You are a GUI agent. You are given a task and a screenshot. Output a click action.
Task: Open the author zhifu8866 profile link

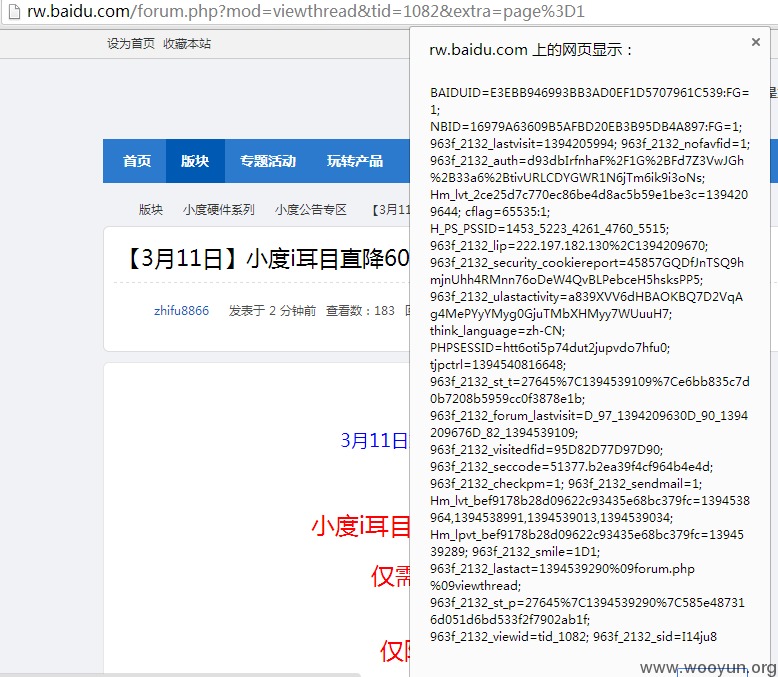pos(182,311)
